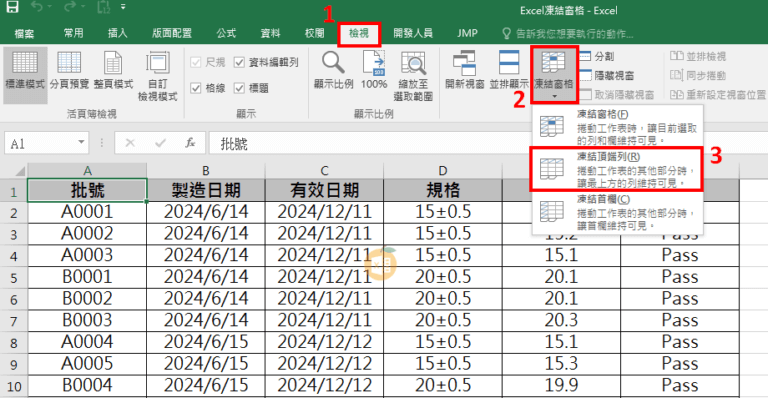This screenshot has height=398, width=768.
Task: Click cell containing 19.9
Action: (561, 385)
